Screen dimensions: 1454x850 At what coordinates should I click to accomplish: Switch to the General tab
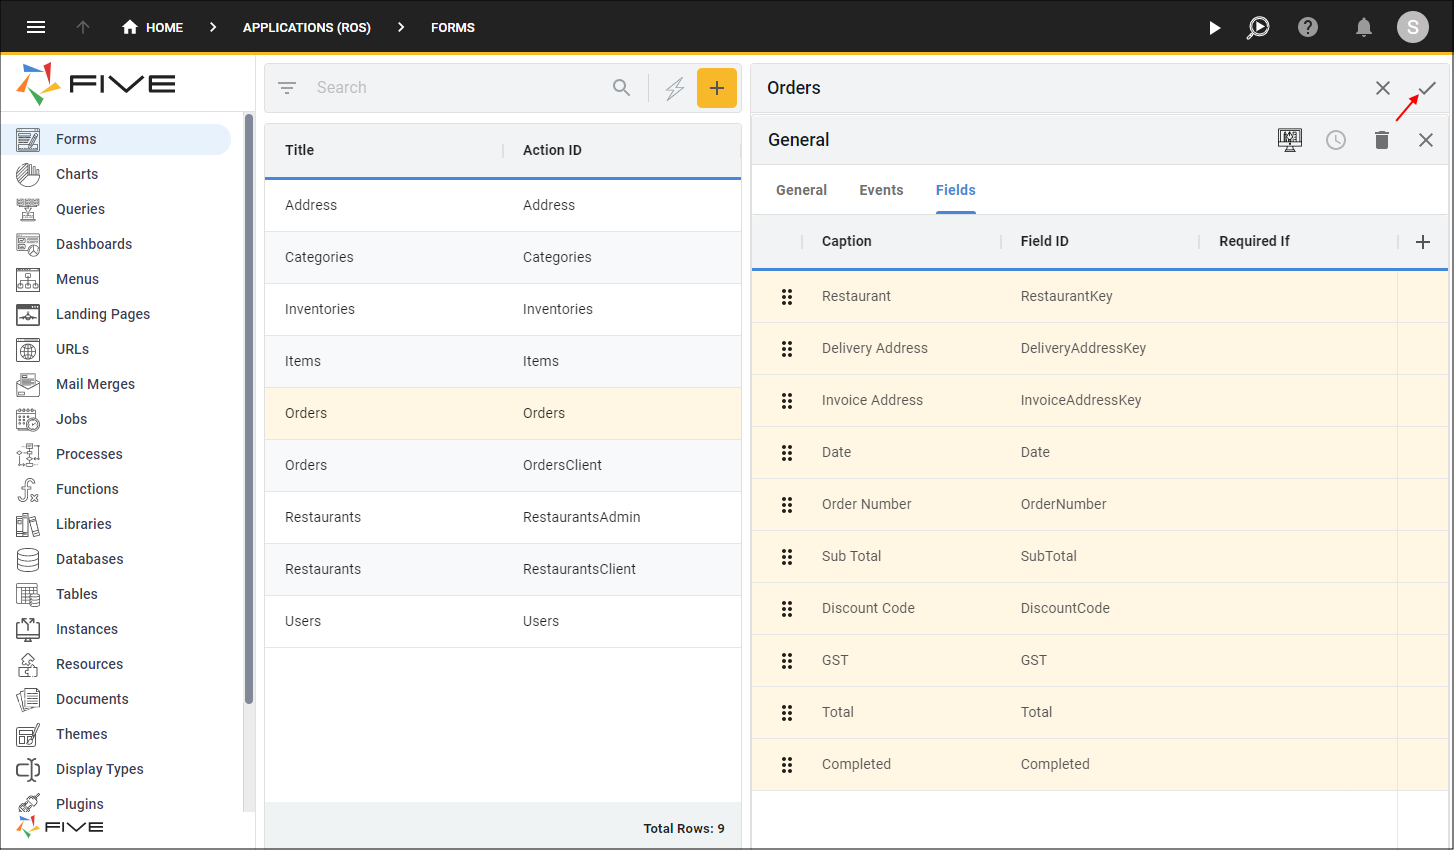[x=801, y=190]
